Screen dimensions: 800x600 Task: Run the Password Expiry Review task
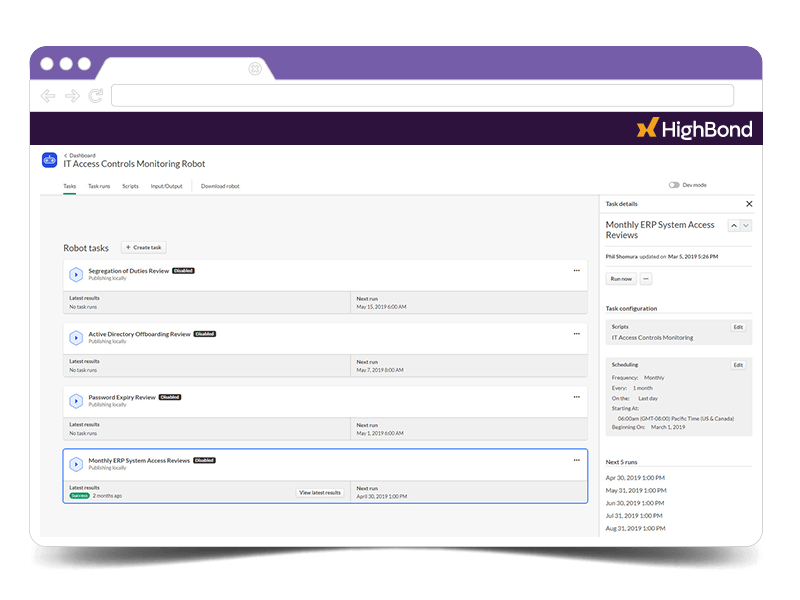point(76,401)
